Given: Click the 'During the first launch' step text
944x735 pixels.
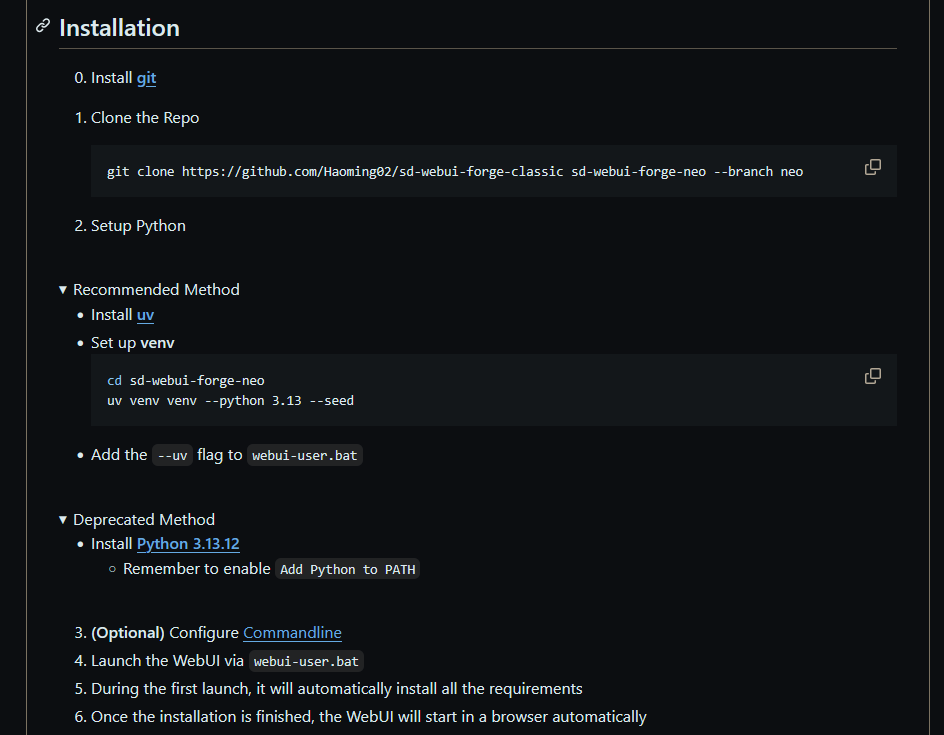Looking at the screenshot, I should pos(337,689).
